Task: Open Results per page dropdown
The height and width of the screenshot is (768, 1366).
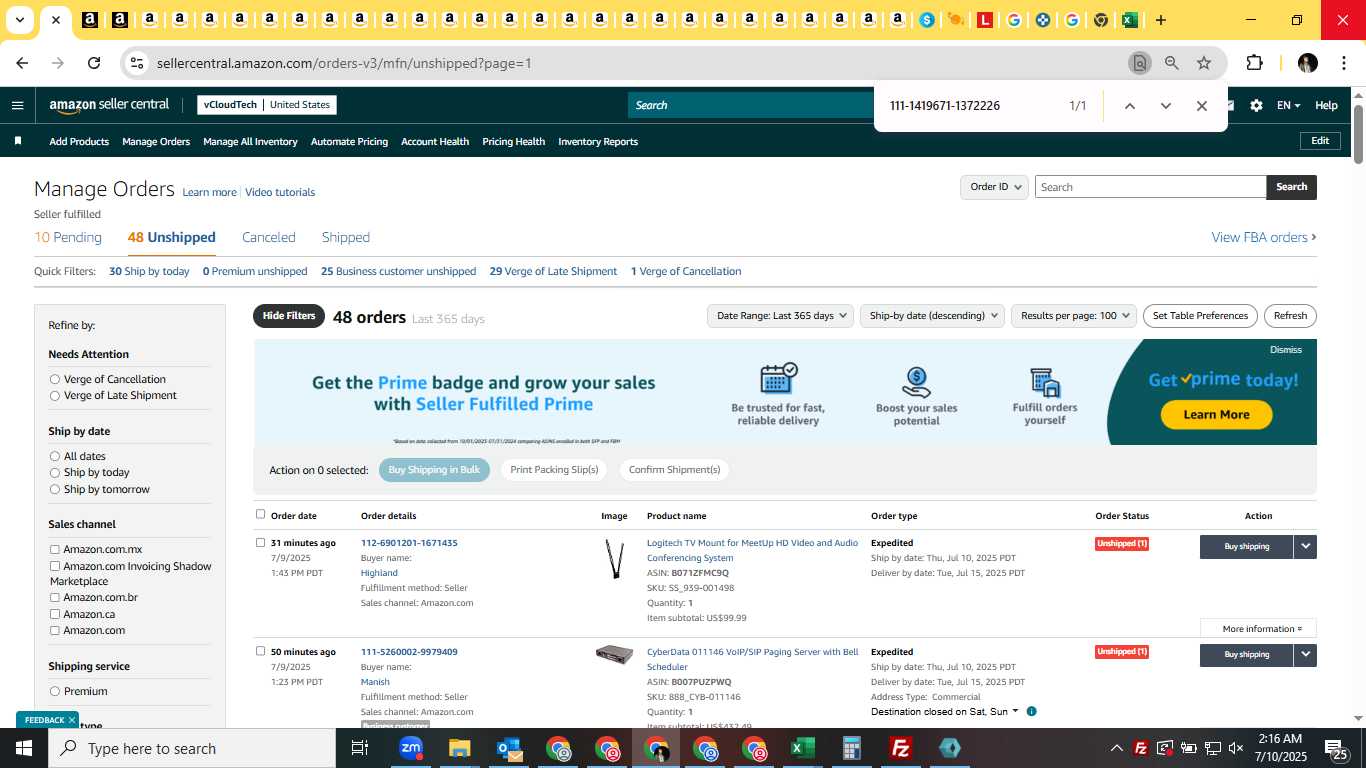Action: 1074,316
